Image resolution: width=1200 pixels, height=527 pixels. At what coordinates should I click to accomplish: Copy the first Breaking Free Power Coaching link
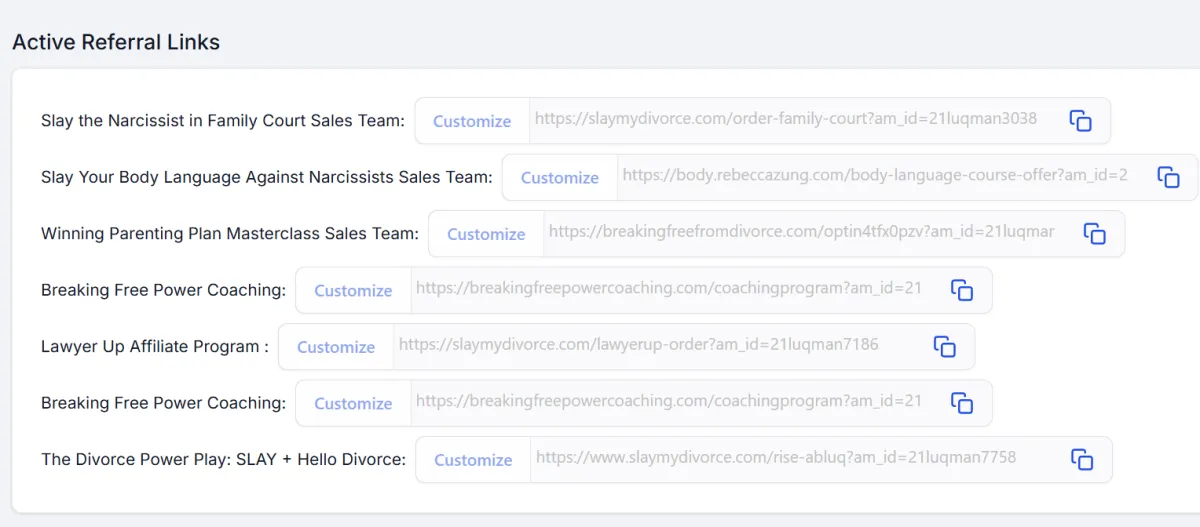point(962,290)
